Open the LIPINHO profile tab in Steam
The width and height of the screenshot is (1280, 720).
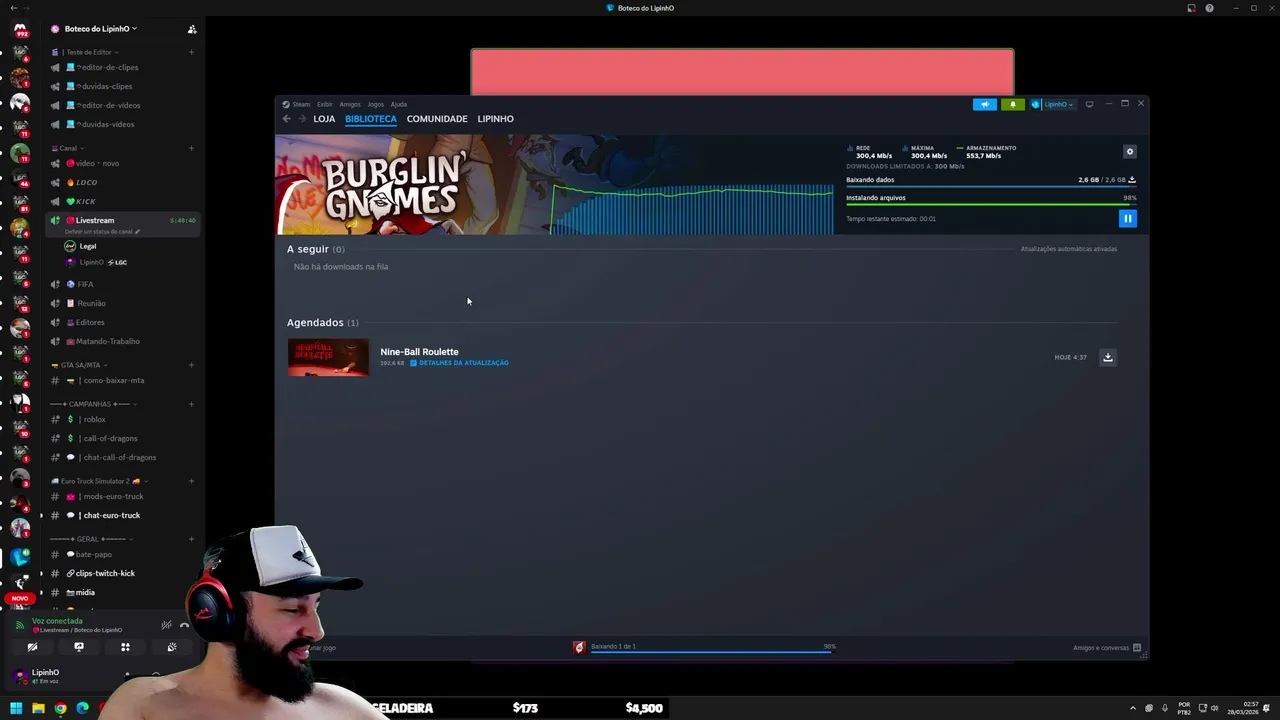coord(495,119)
